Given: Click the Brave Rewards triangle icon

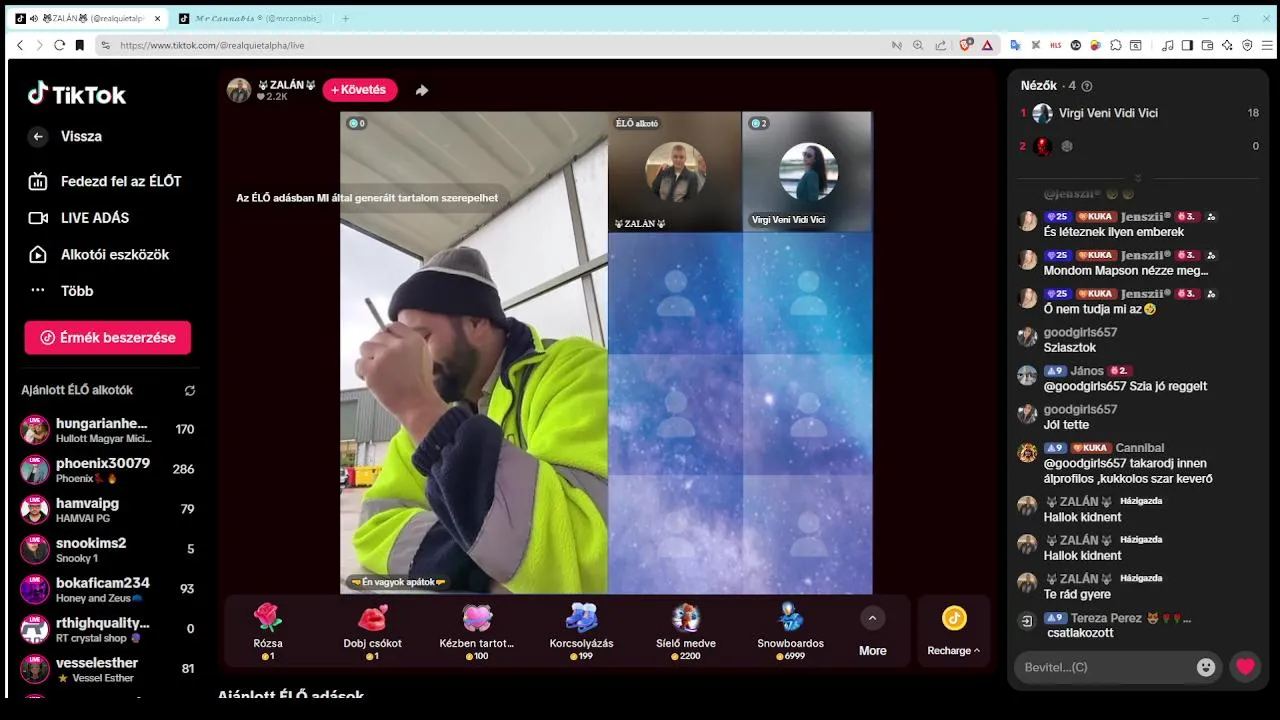Looking at the screenshot, I should [x=987, y=45].
